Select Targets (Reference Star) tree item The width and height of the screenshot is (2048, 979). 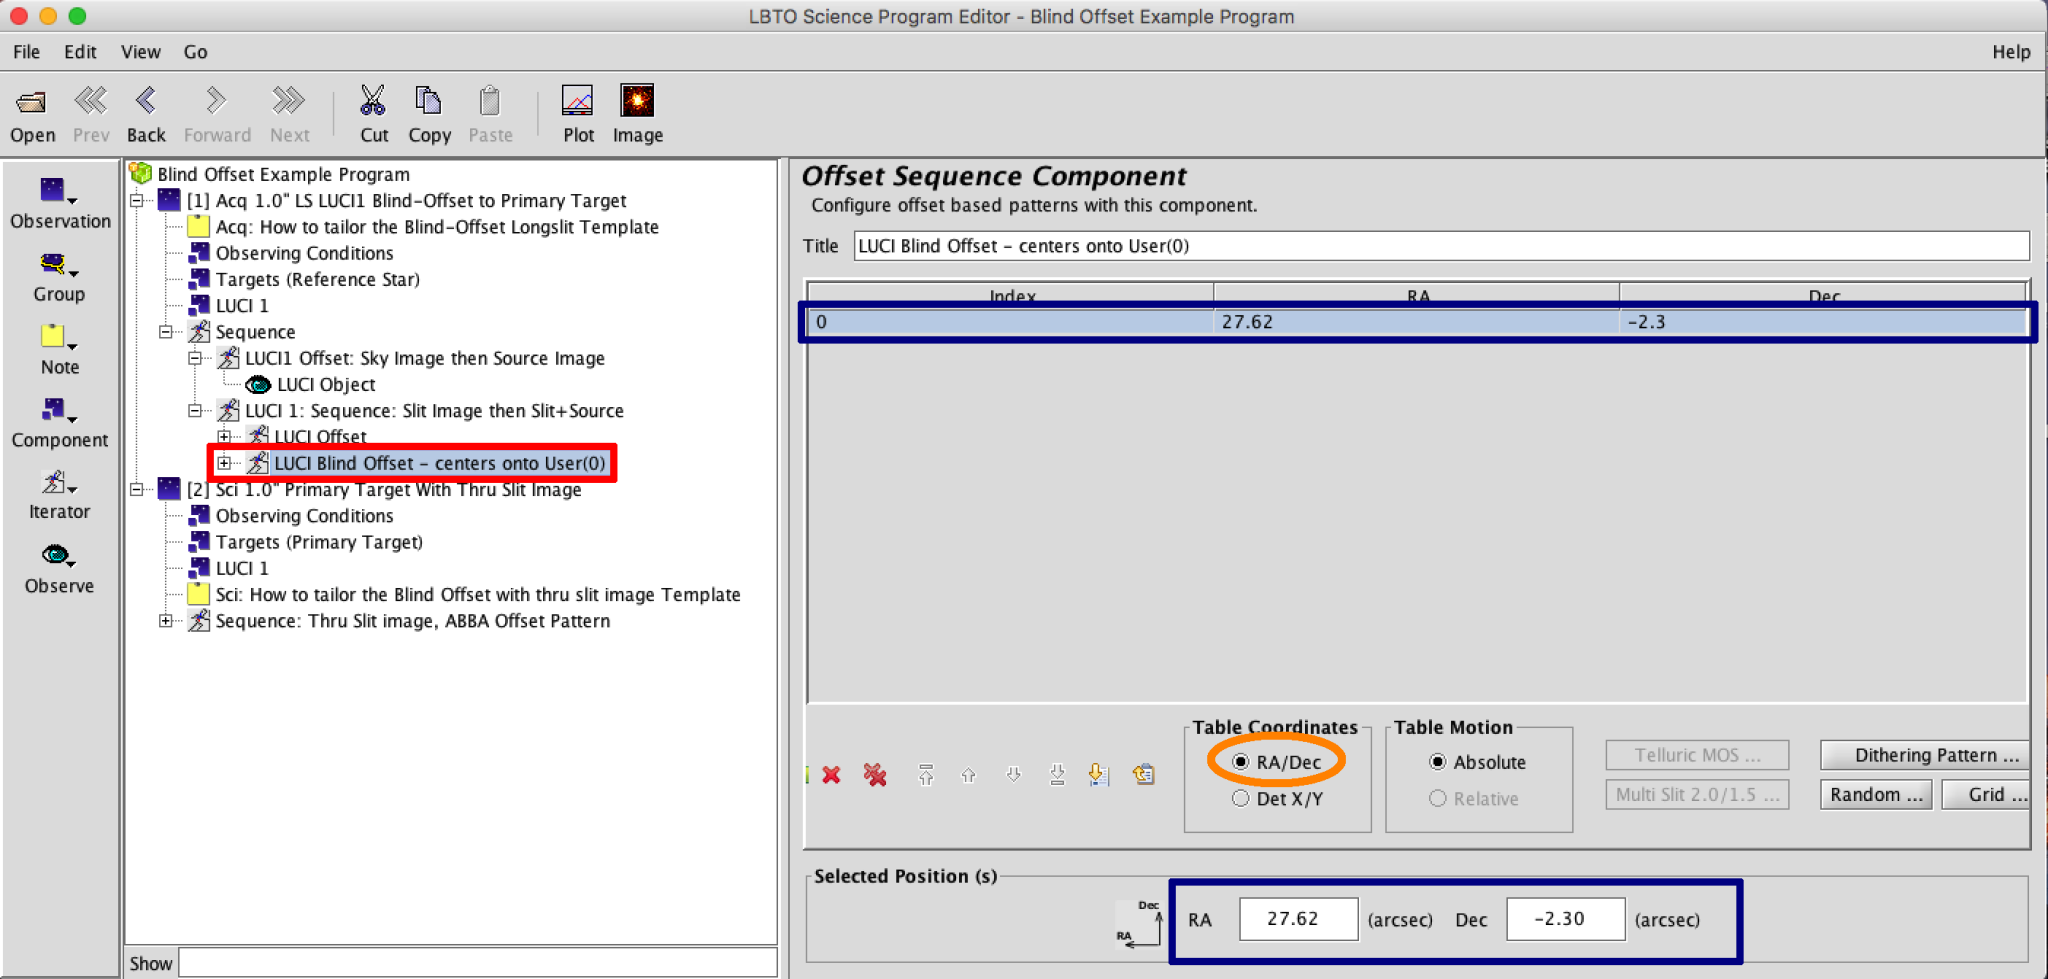pyautogui.click(x=317, y=280)
